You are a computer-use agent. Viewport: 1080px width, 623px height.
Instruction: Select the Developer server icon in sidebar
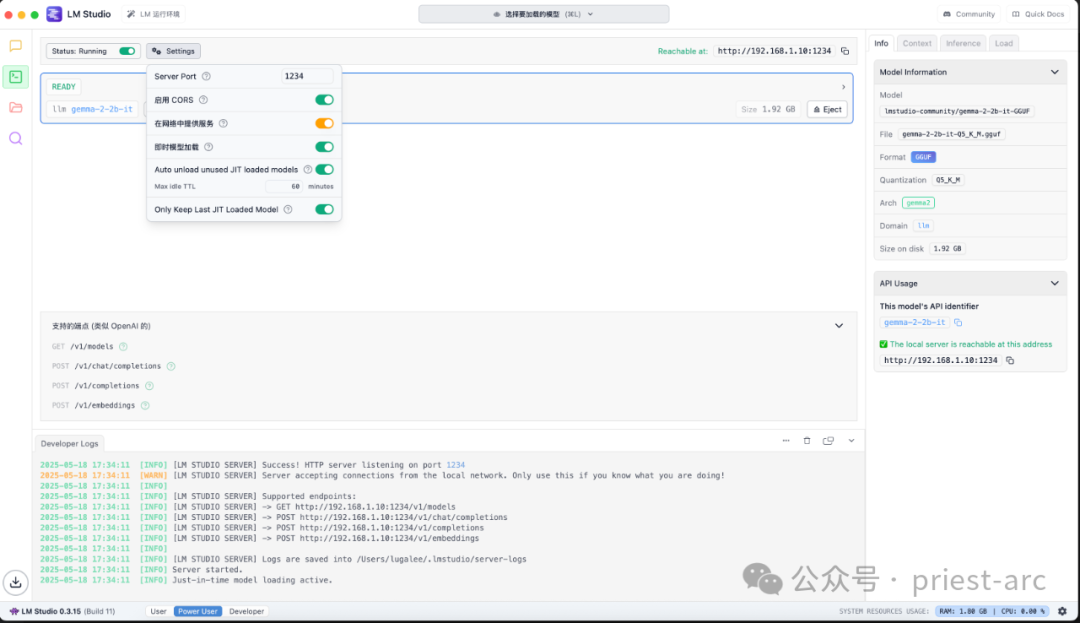click(x=16, y=77)
